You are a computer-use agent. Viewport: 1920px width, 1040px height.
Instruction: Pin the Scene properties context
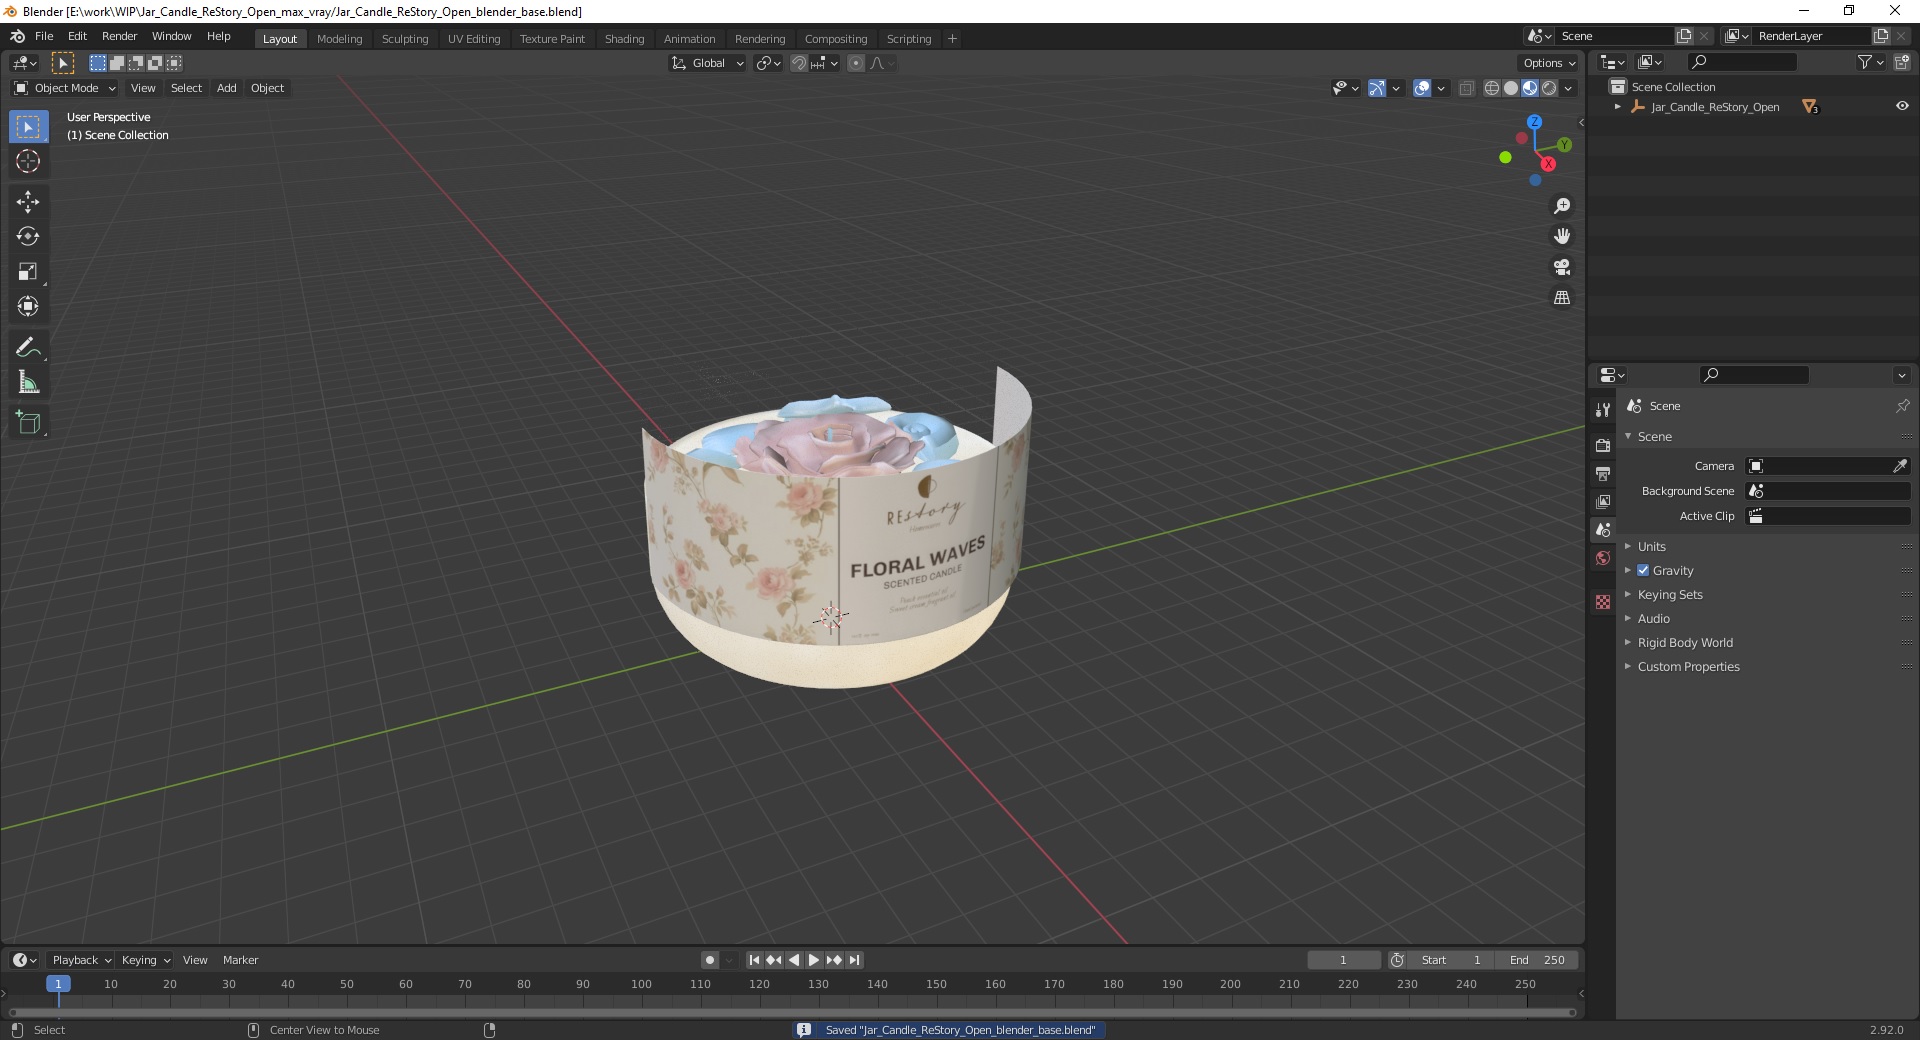click(1902, 406)
